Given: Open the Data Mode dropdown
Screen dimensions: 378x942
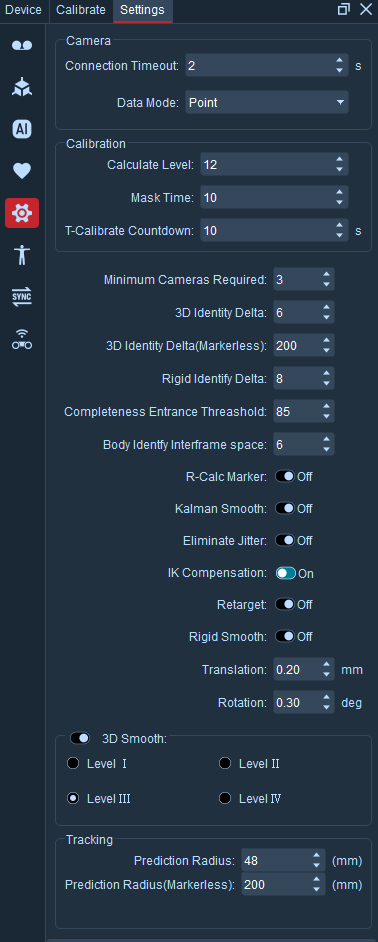Looking at the screenshot, I should [267, 103].
